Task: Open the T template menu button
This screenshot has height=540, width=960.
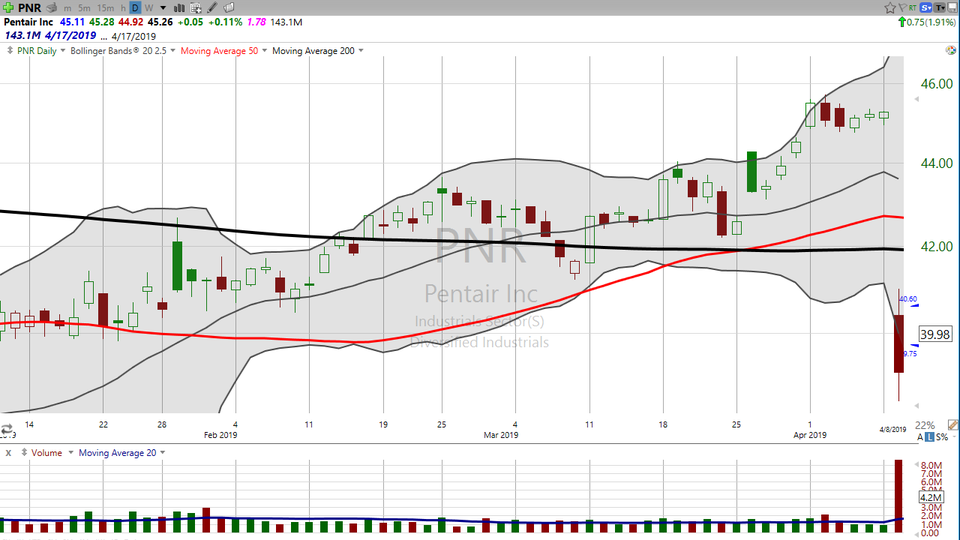Action: coord(939,7)
